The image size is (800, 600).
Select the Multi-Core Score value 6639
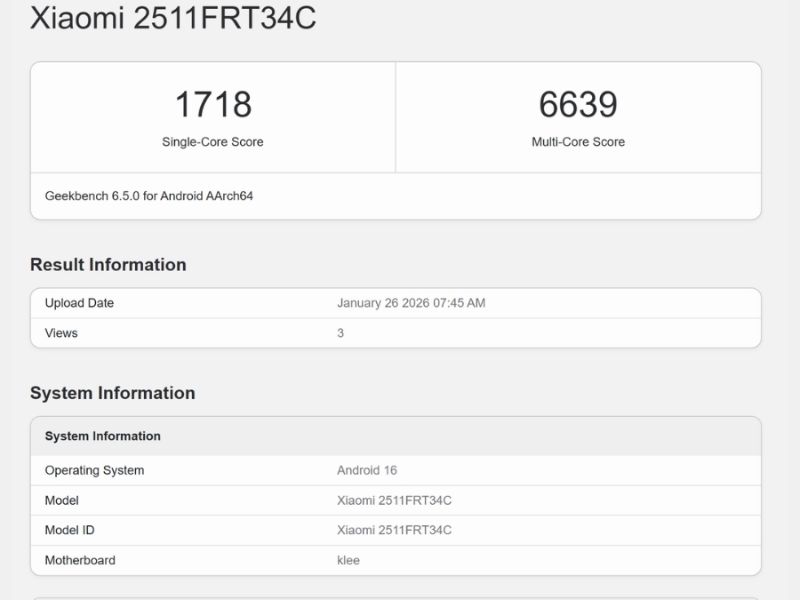tap(577, 100)
